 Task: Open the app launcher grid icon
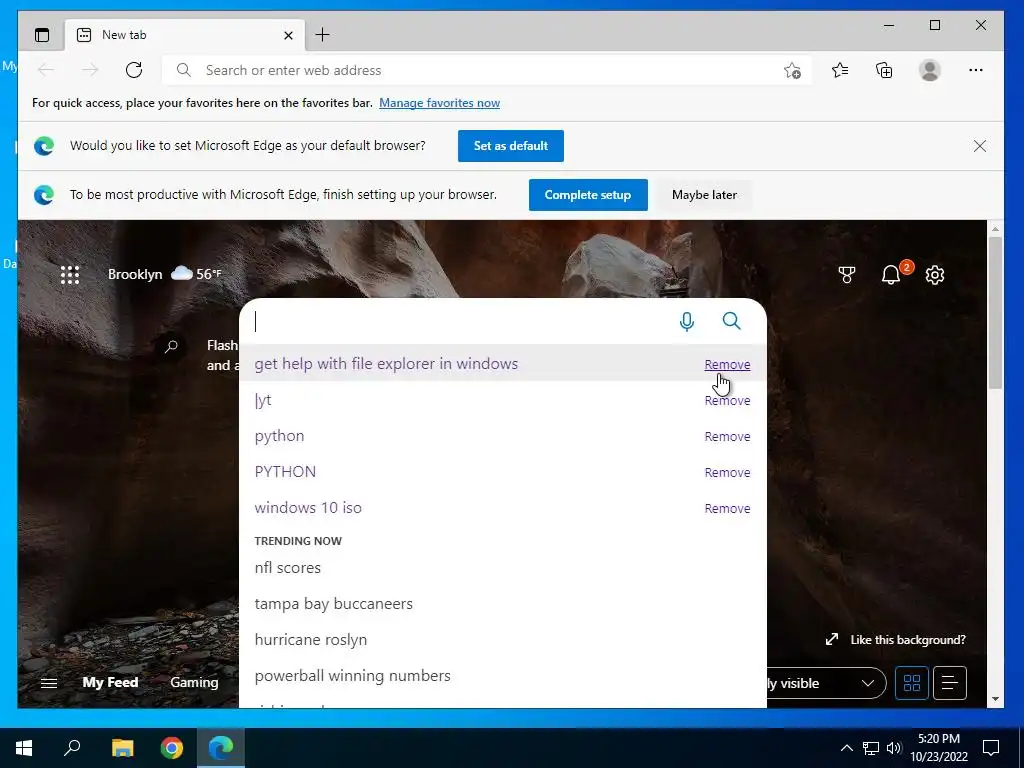70,274
